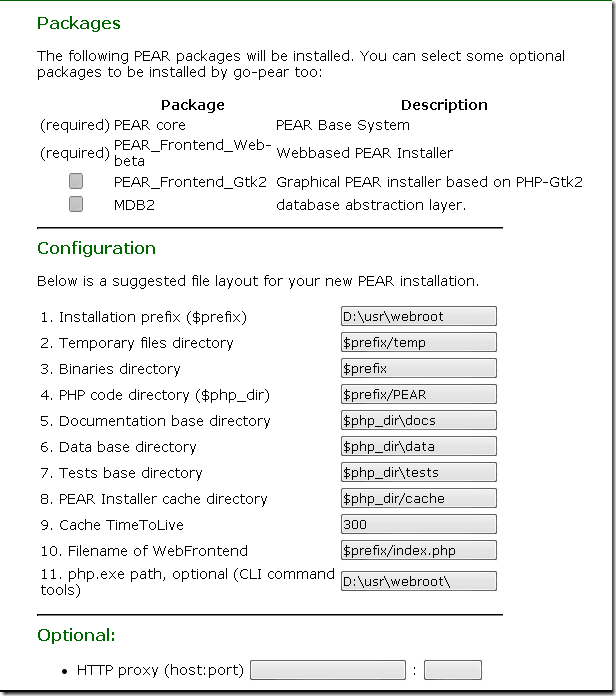616x696 pixels.
Task: Click the HTTP proxy port field
Action: coord(452,670)
